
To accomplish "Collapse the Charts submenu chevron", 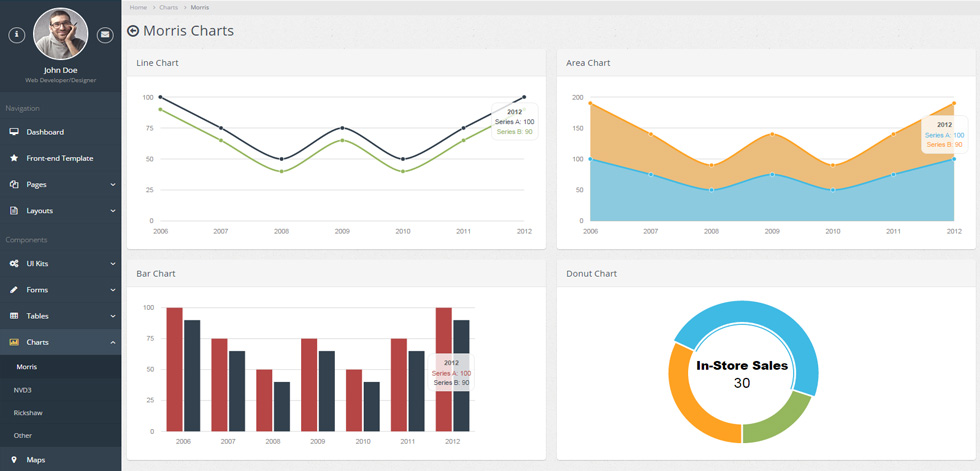I will click(113, 342).
